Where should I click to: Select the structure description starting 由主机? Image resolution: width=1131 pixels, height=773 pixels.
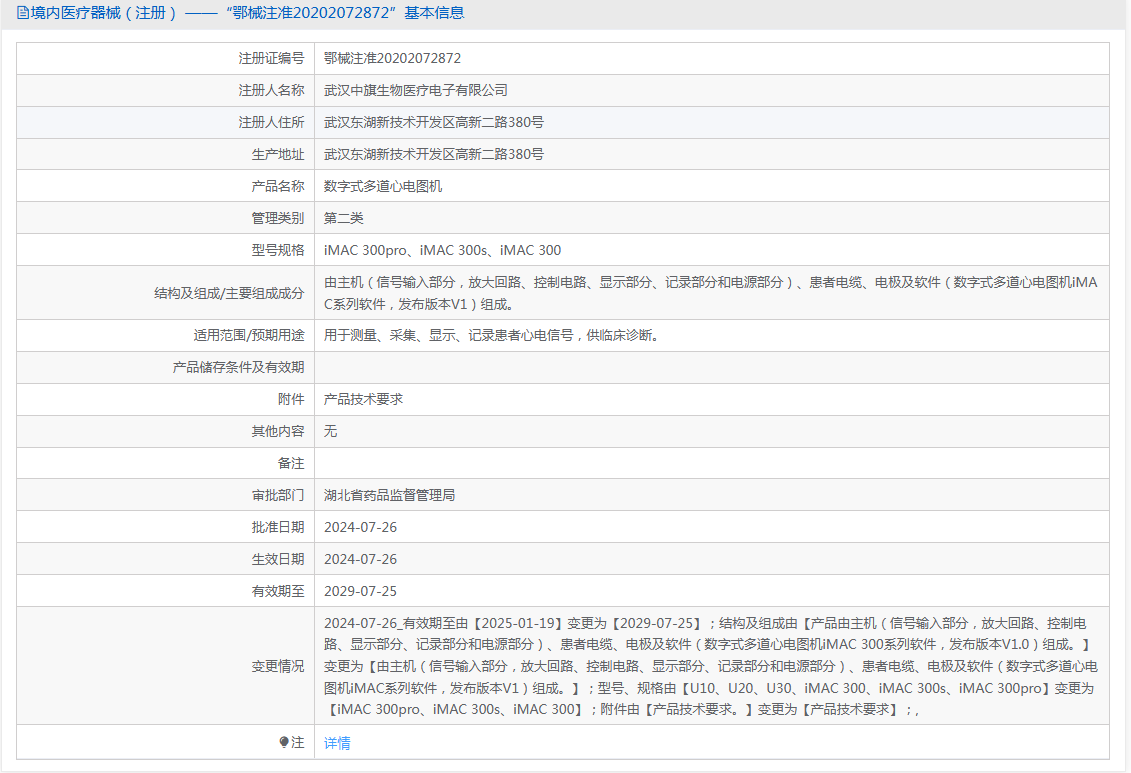pos(710,293)
